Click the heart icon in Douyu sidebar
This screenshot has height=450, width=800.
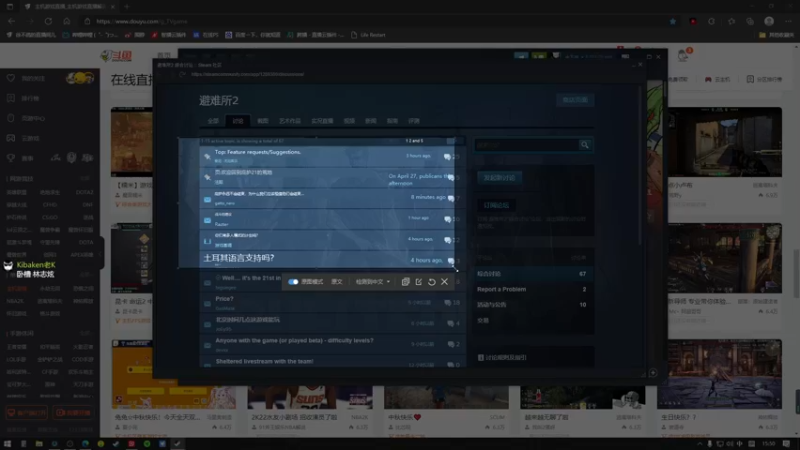tap(11, 78)
